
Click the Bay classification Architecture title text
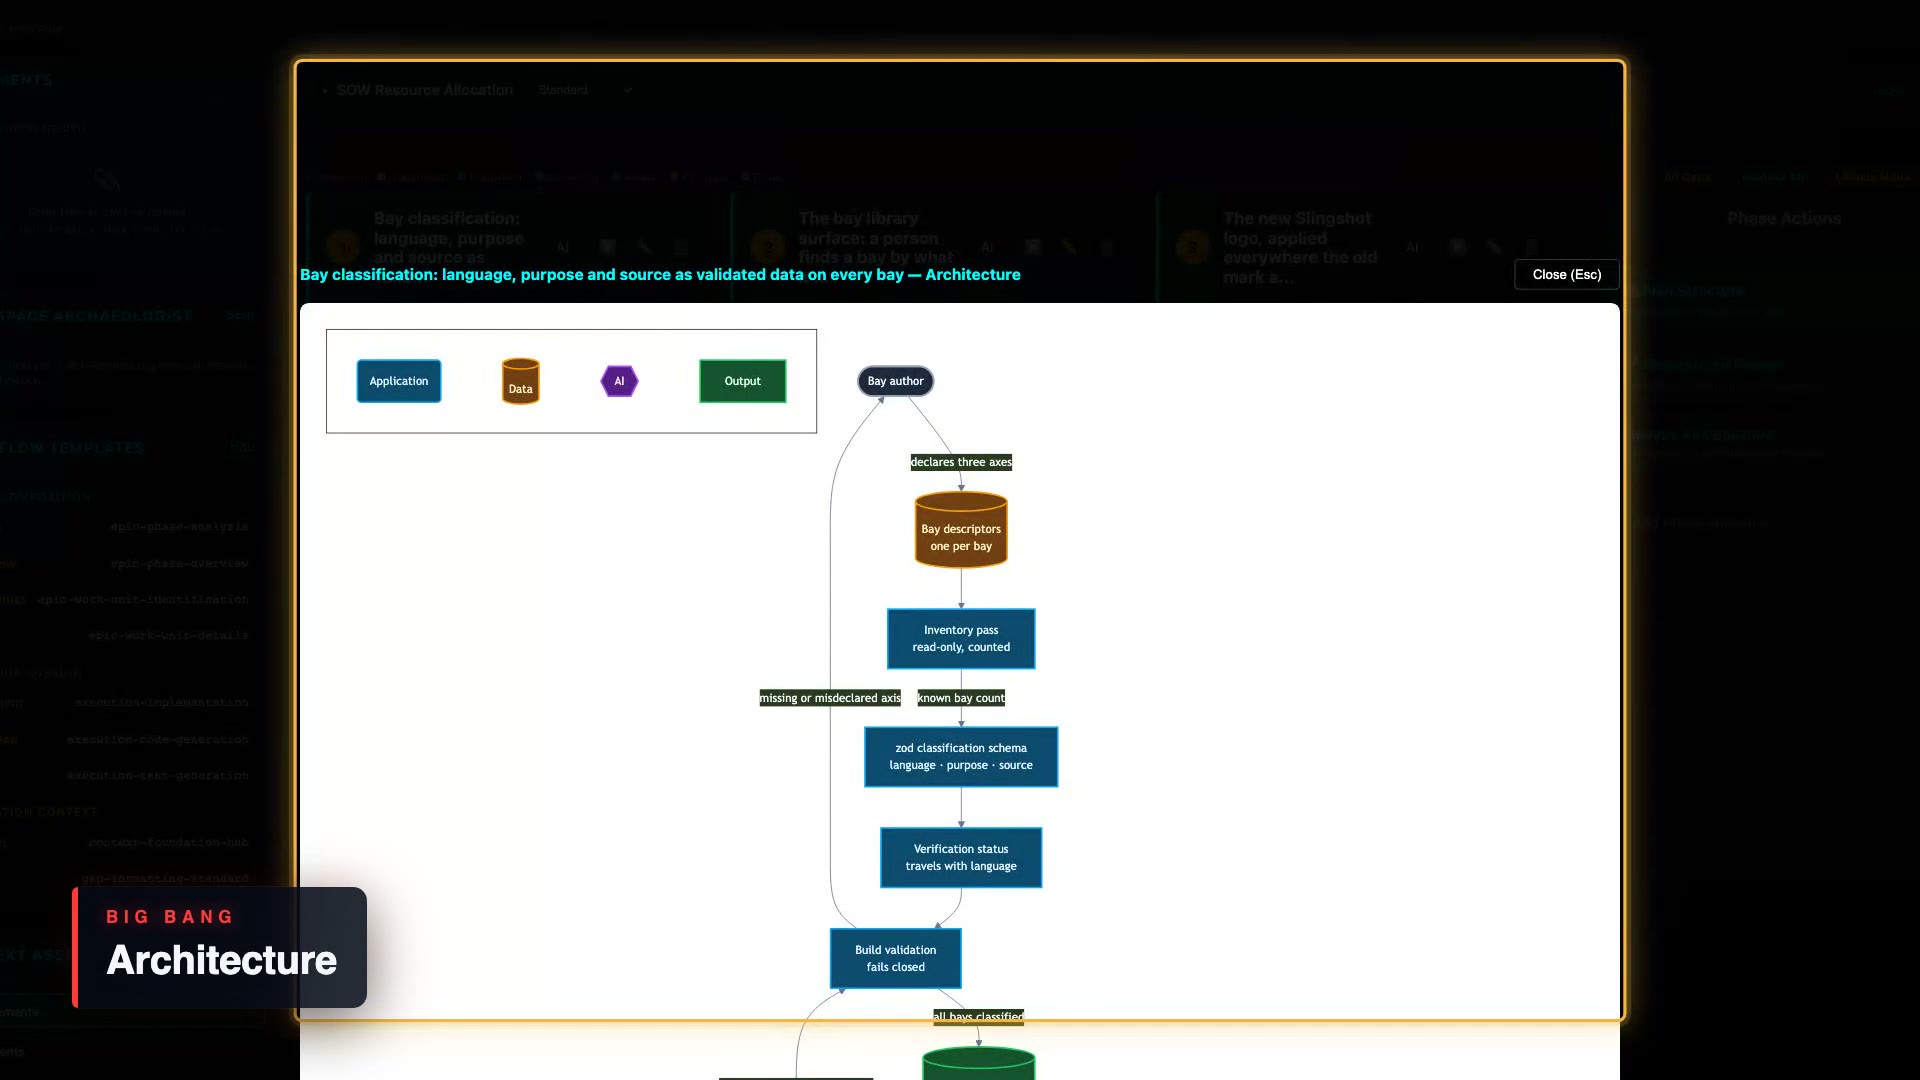(x=660, y=274)
